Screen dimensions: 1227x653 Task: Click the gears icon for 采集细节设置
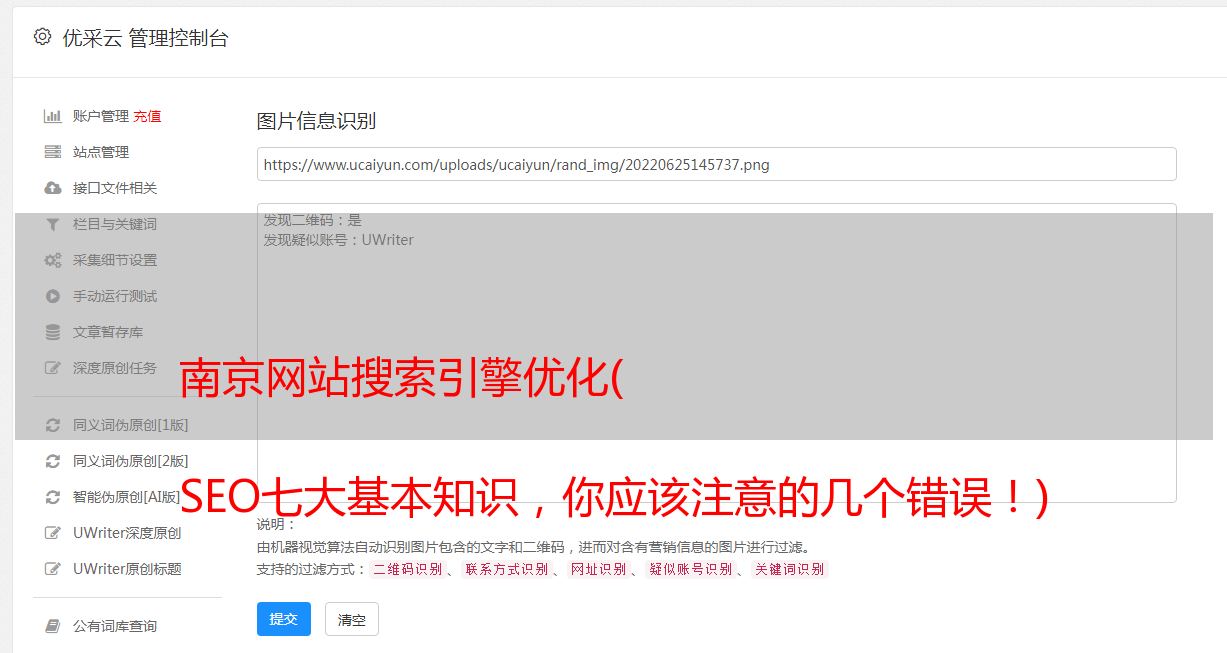tap(53, 260)
